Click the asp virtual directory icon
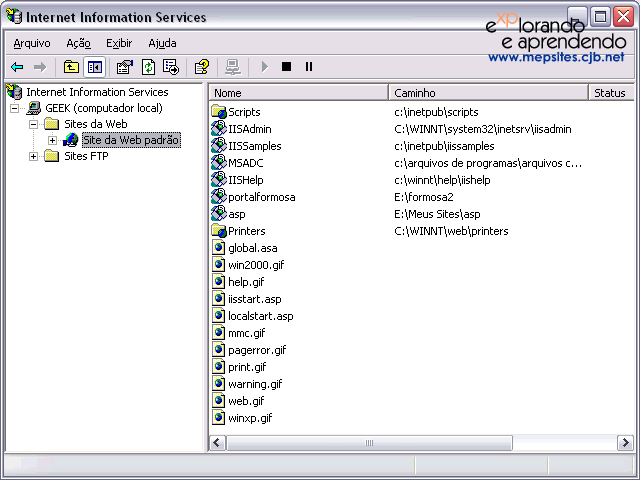 [219, 213]
